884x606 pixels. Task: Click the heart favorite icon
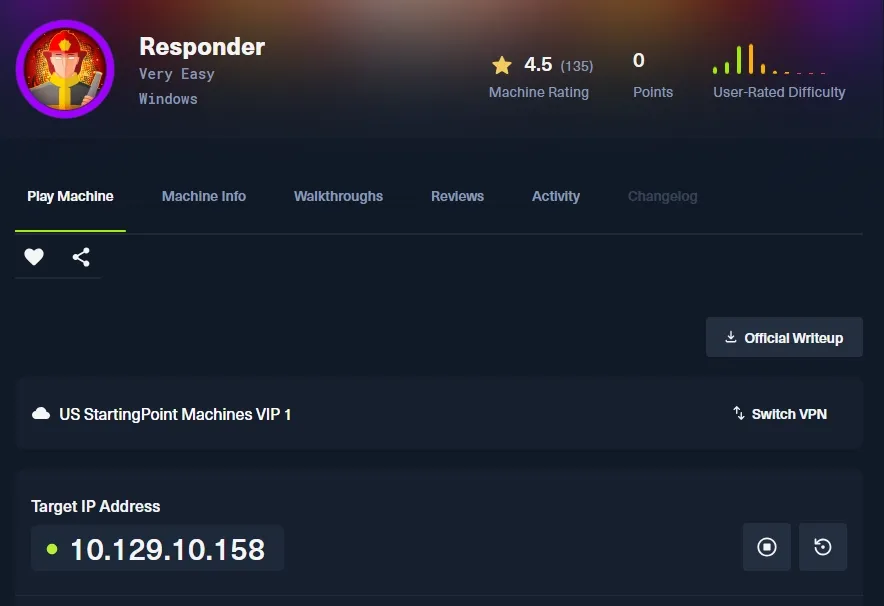(x=34, y=257)
